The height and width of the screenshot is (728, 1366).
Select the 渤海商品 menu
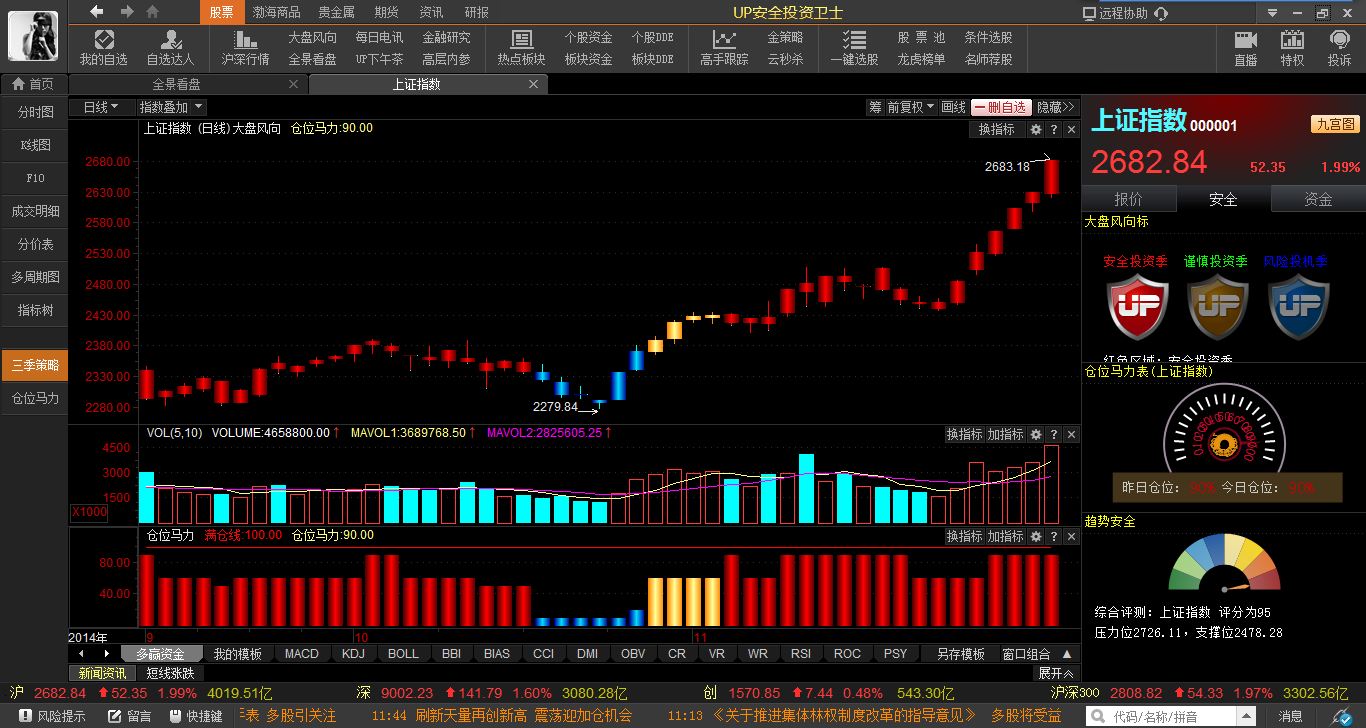pos(277,12)
